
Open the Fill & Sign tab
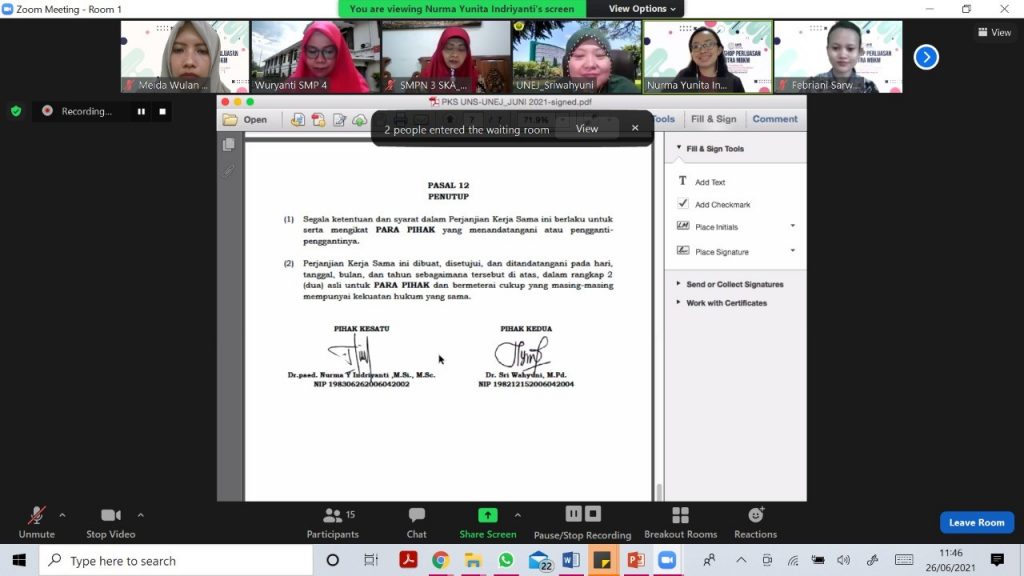point(713,119)
